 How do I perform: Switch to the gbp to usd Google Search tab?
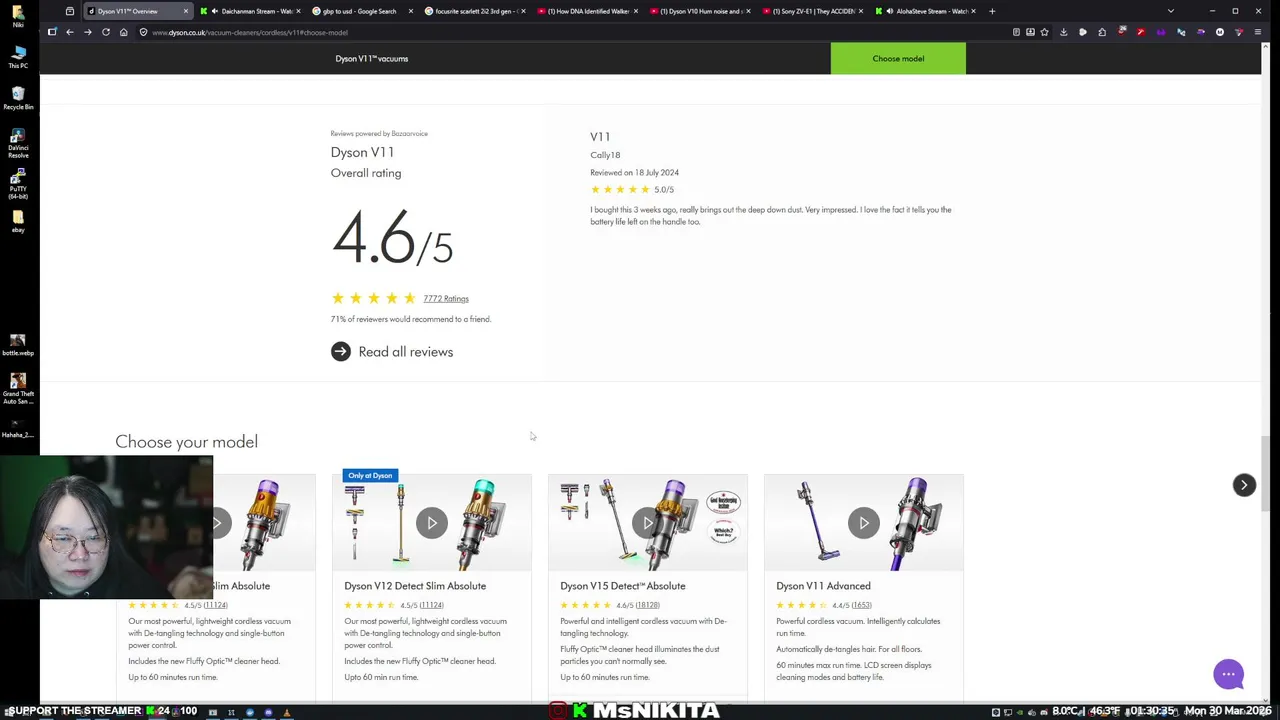point(361,11)
